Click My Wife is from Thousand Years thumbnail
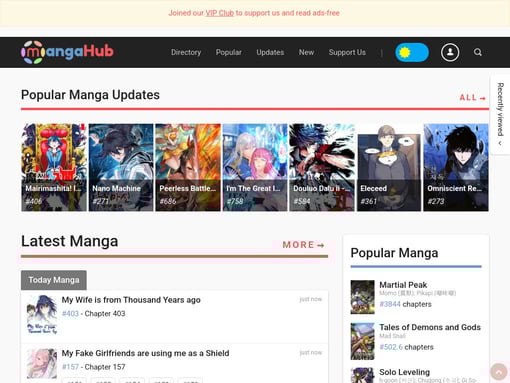Image resolution: width=510 pixels, height=383 pixels. (x=42, y=314)
